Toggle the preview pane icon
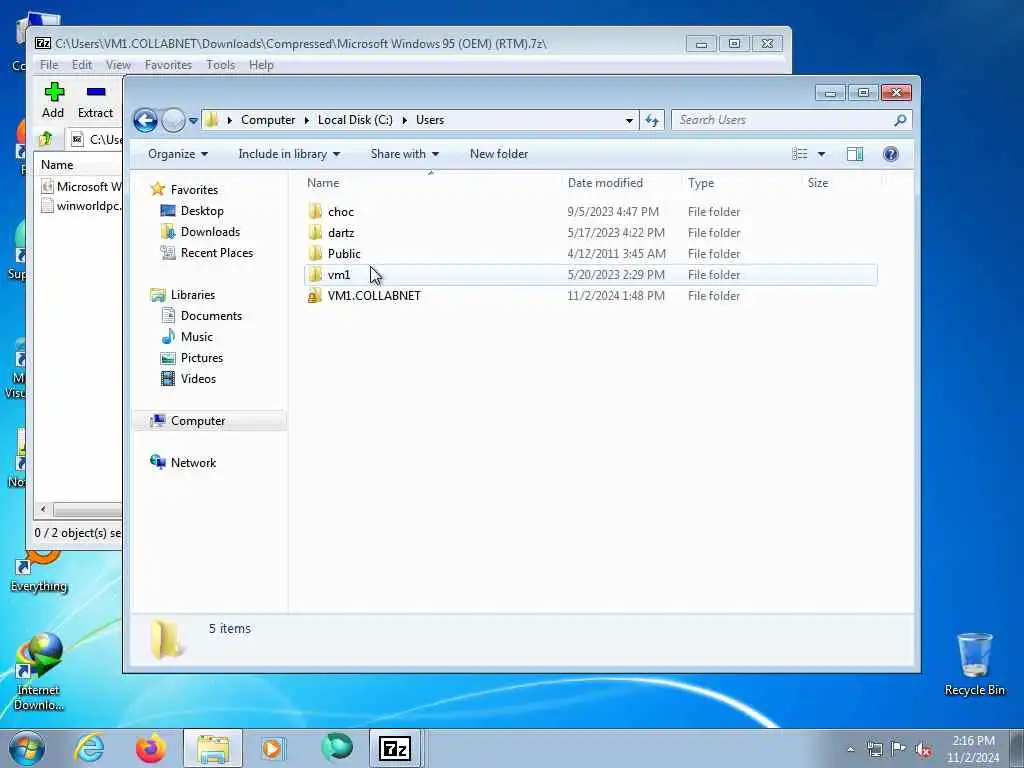 855,154
